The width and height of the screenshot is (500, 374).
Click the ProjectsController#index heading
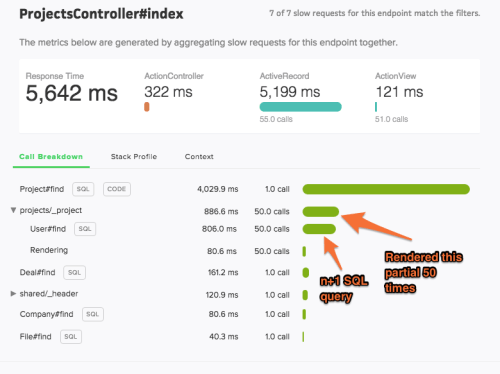pos(101,14)
